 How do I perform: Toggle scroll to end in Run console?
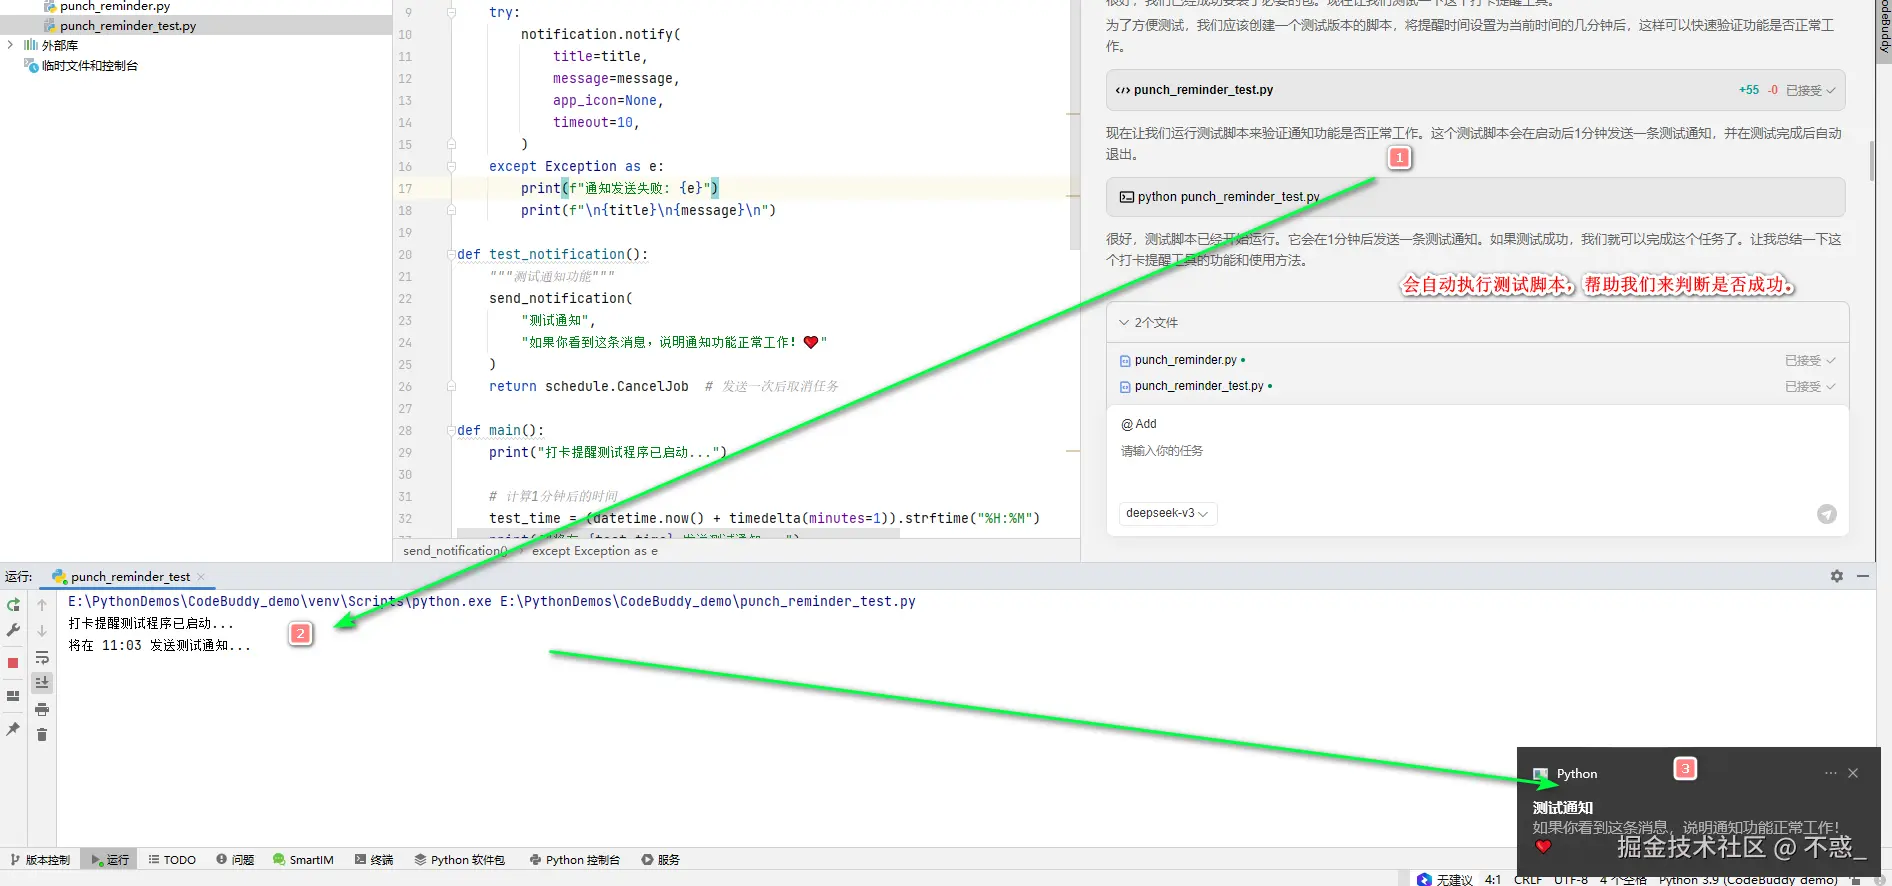[x=42, y=682]
